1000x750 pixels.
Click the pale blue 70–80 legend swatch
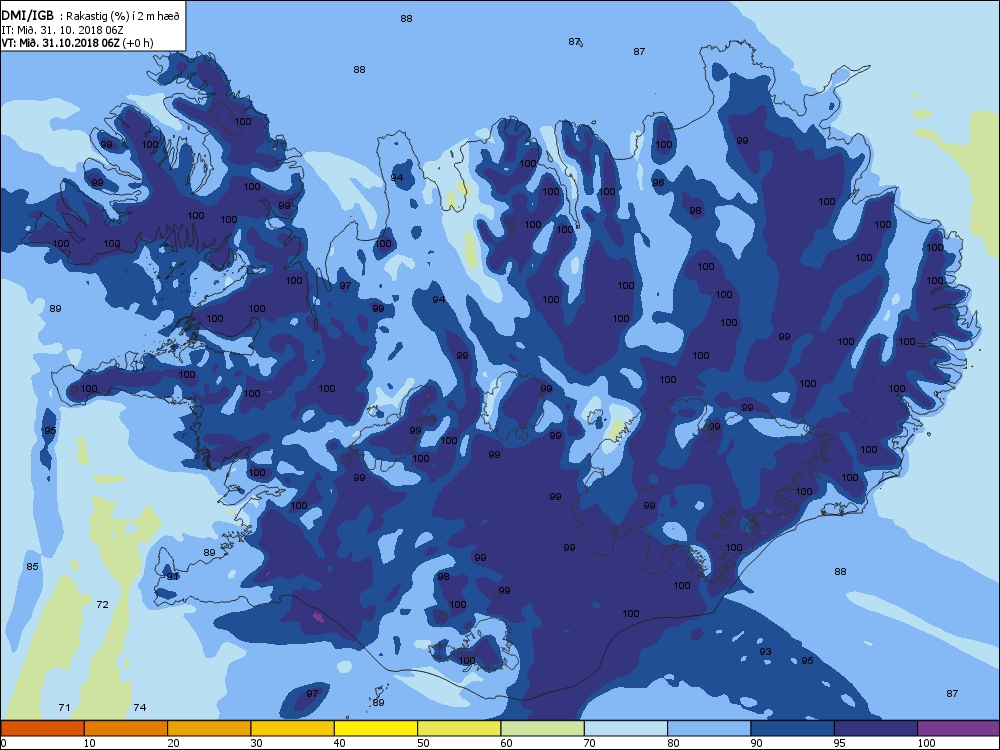626,728
